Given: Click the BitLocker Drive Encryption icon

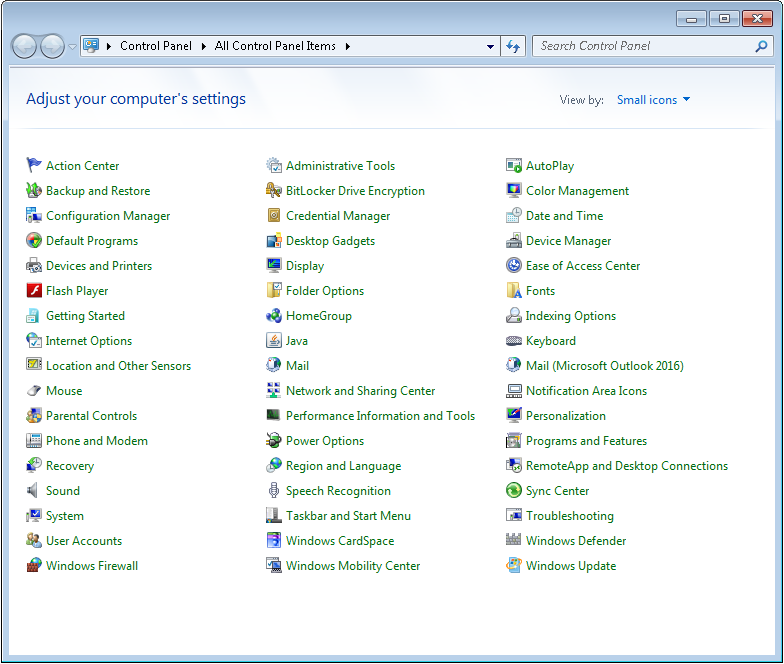Looking at the screenshot, I should 274,190.
